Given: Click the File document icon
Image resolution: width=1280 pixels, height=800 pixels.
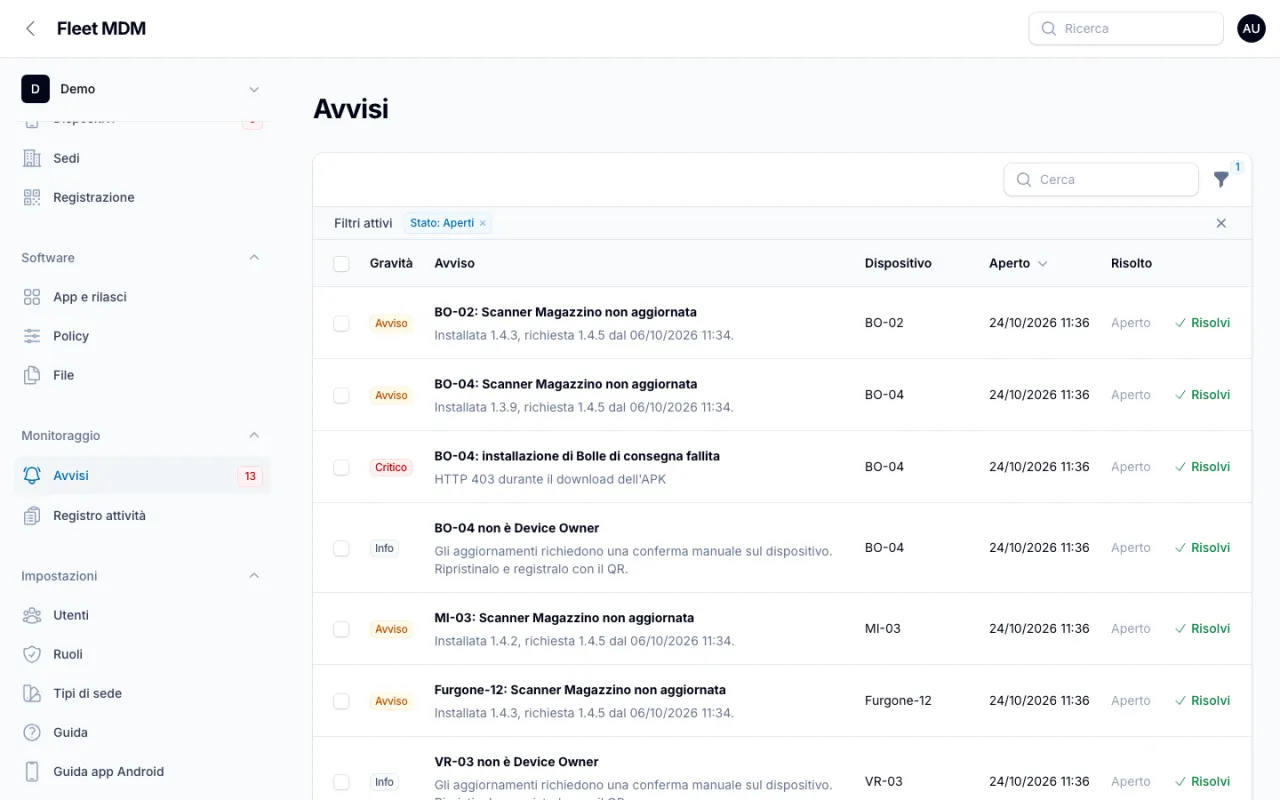Looking at the screenshot, I should point(32,375).
